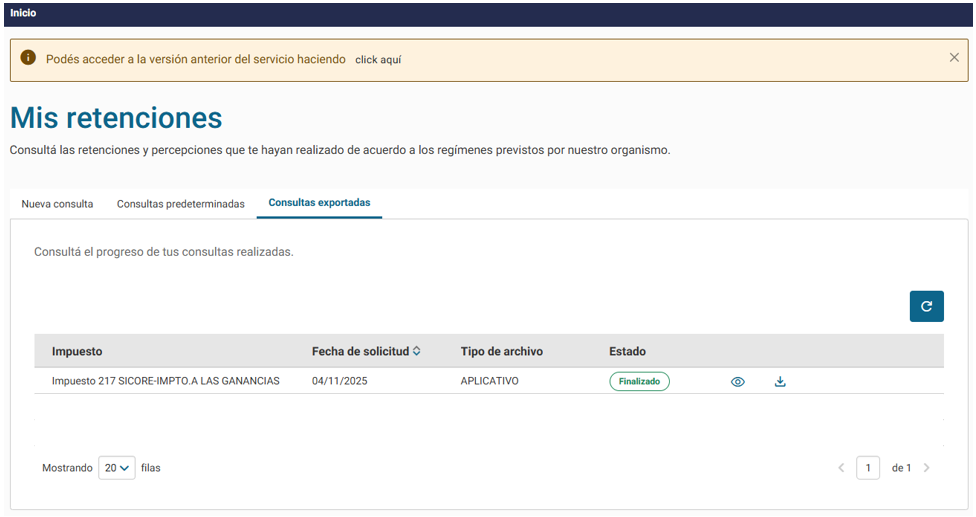
Task: Expand the rows-per-page dropdown showing 20
Action: coord(117,468)
